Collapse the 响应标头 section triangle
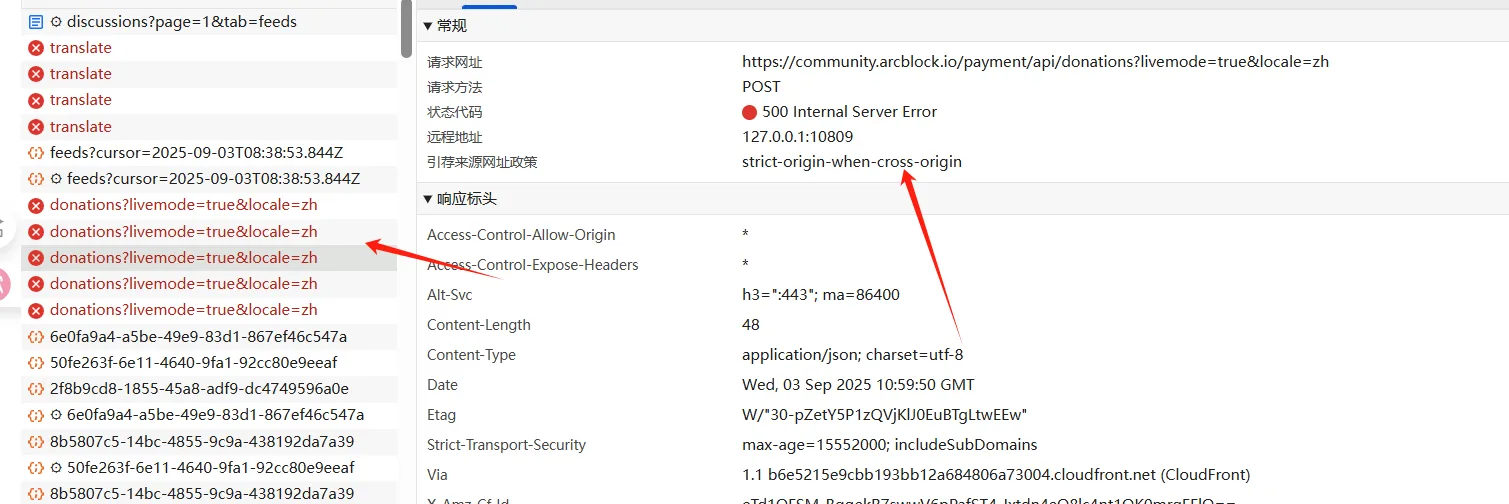This screenshot has width=1509, height=504. pos(428,199)
